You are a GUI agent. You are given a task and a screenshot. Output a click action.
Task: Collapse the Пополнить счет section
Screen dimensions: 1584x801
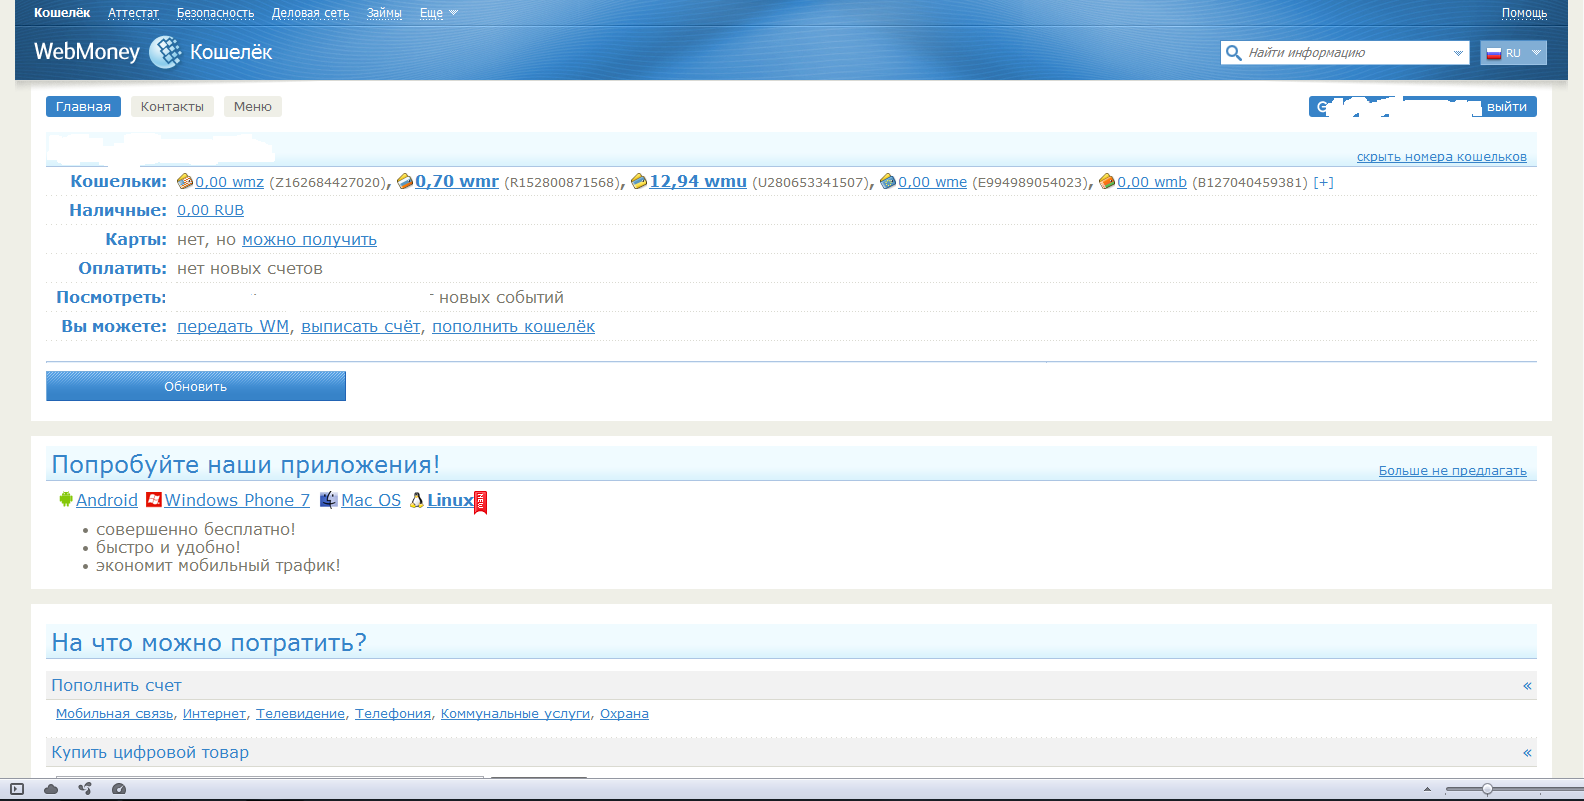(1527, 686)
